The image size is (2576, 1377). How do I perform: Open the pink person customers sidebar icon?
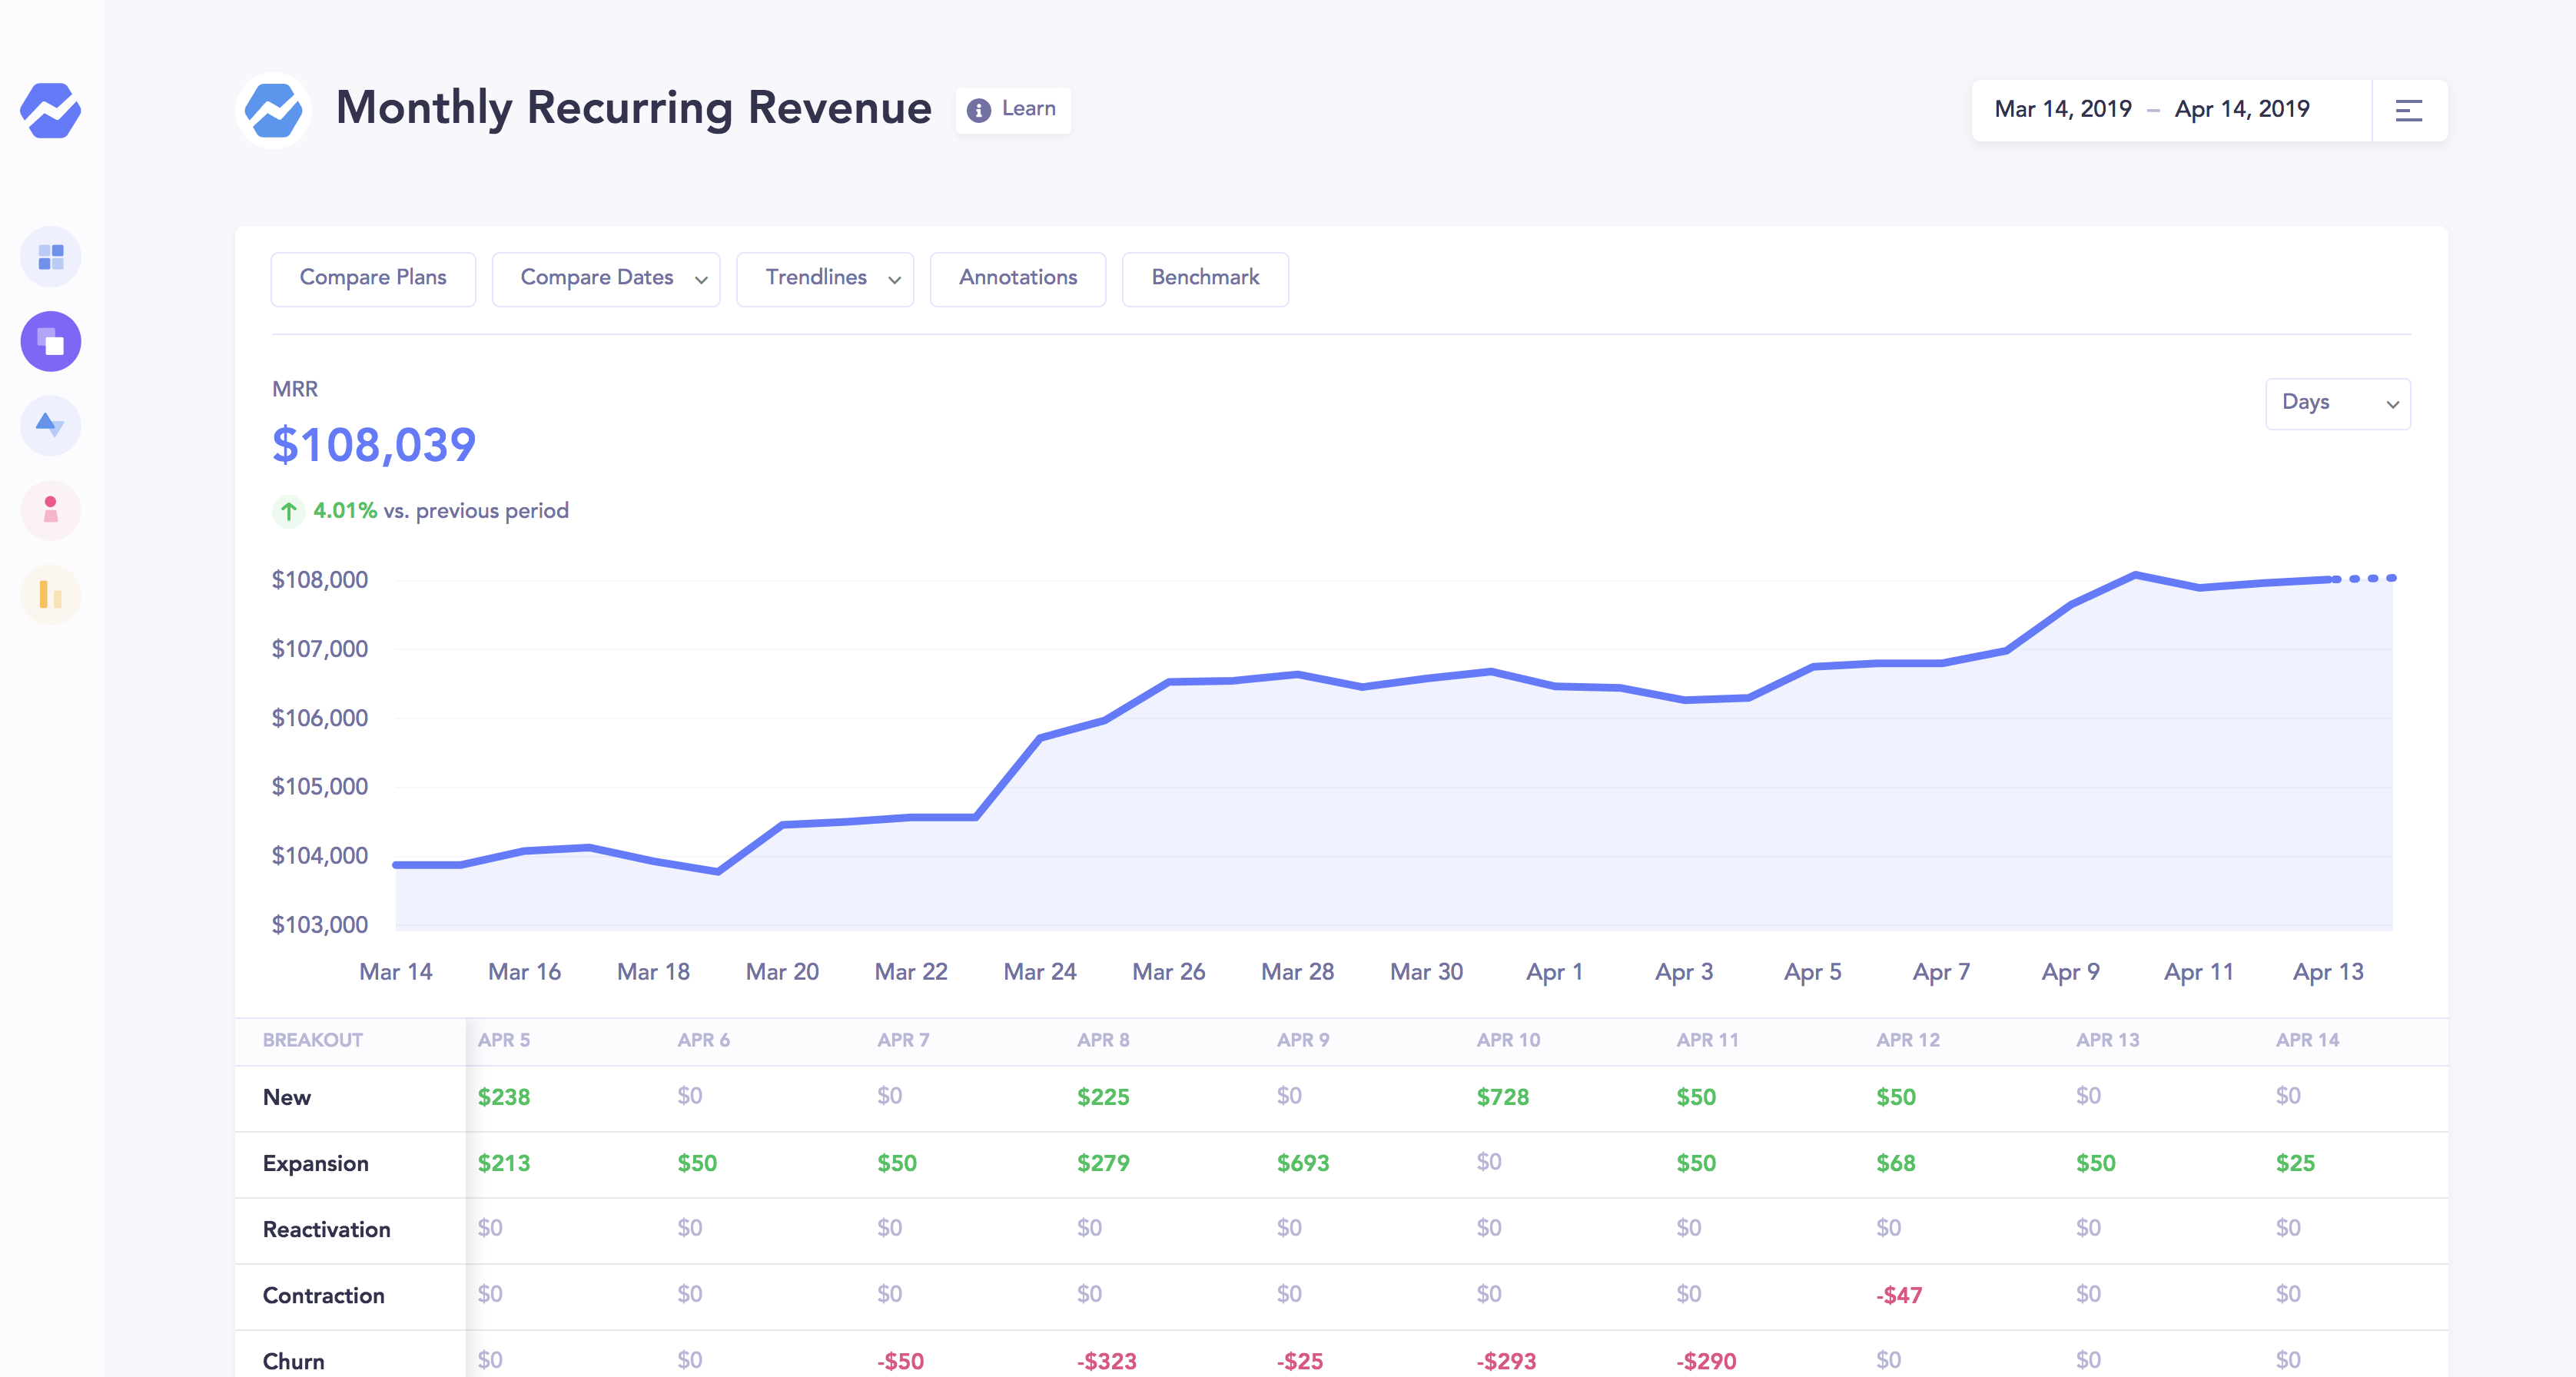pyautogui.click(x=50, y=510)
